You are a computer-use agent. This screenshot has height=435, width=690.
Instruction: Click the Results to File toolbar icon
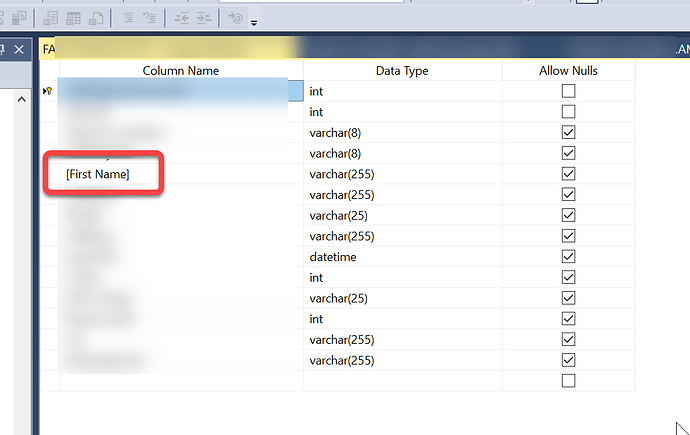click(96, 18)
